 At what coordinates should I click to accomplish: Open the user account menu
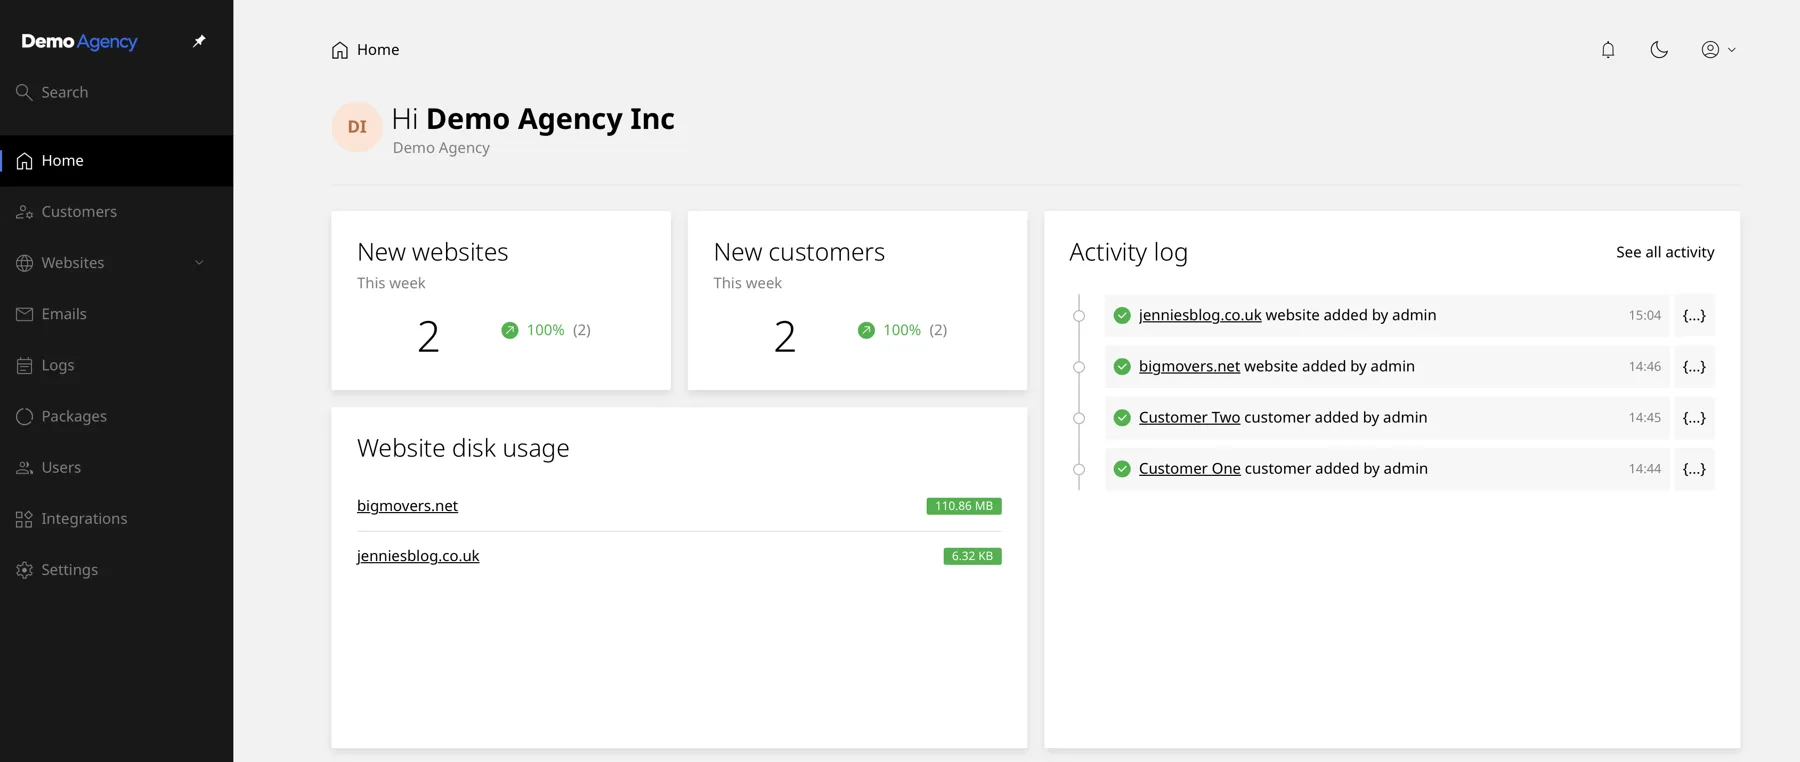click(x=1718, y=49)
